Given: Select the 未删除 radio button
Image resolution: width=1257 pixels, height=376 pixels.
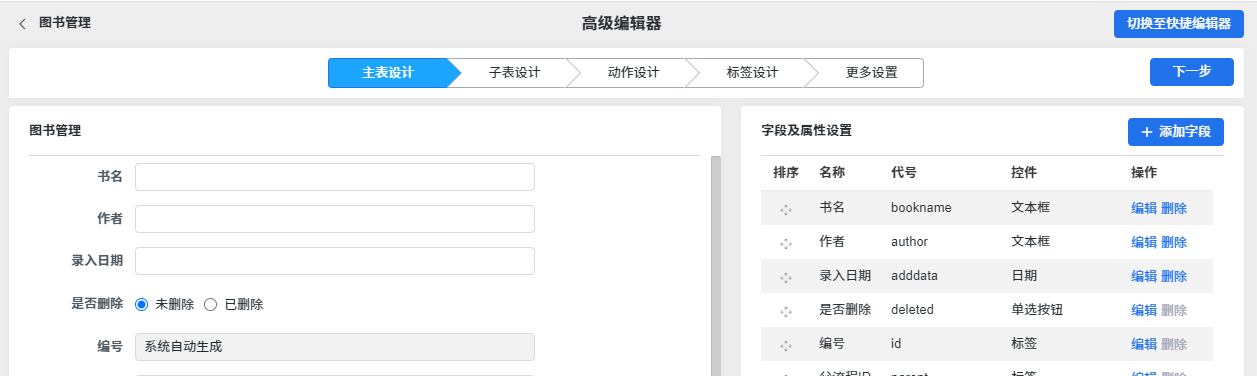Looking at the screenshot, I should (x=141, y=304).
